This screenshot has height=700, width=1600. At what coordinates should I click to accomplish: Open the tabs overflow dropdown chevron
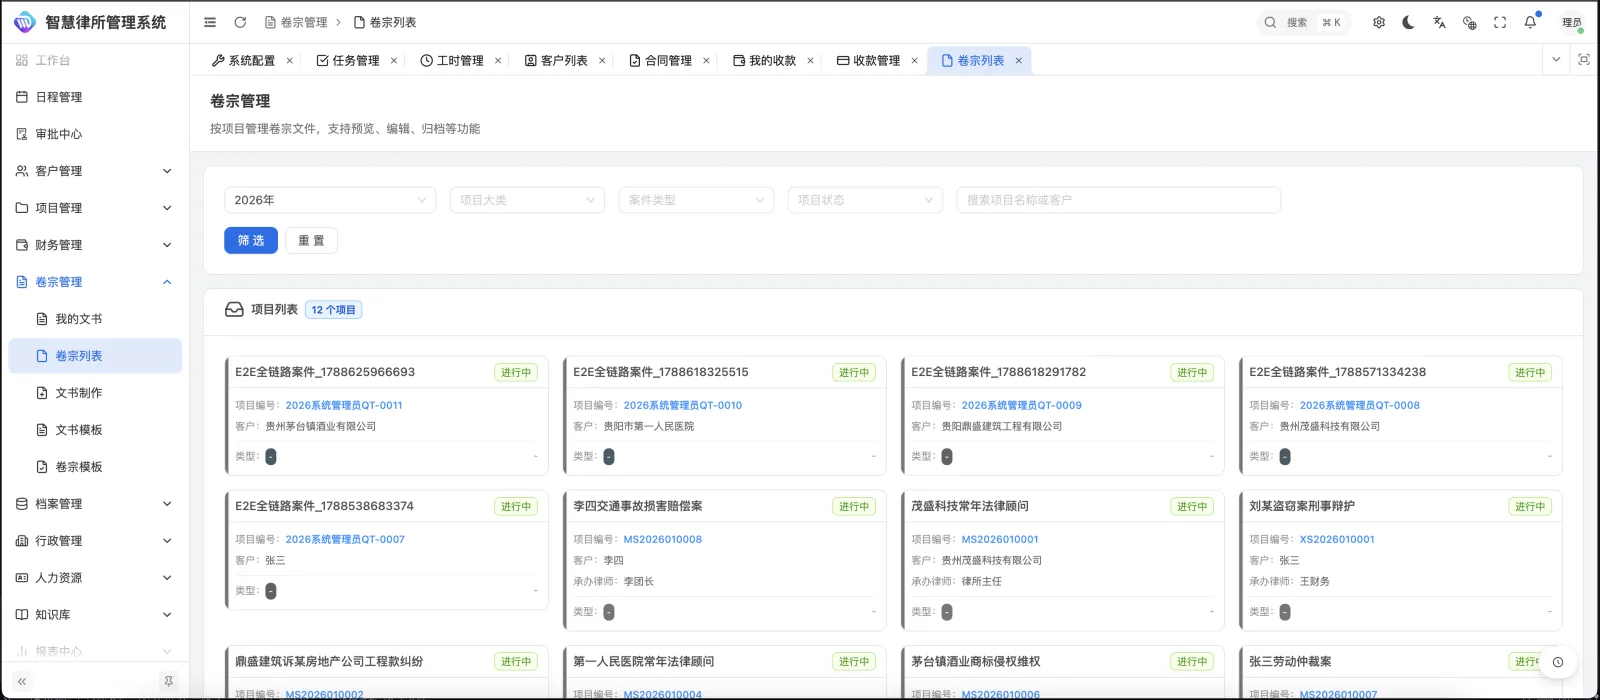point(1556,60)
